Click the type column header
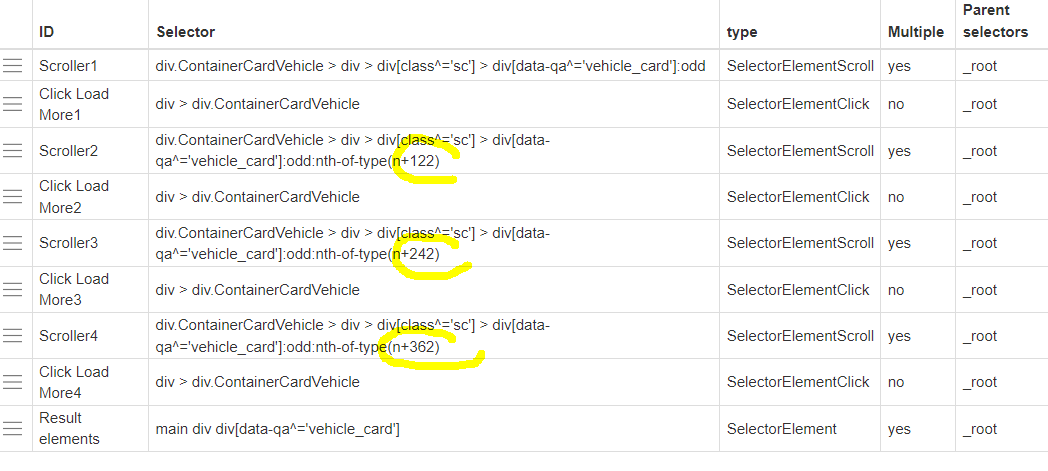The width and height of the screenshot is (1048, 471). point(742,32)
